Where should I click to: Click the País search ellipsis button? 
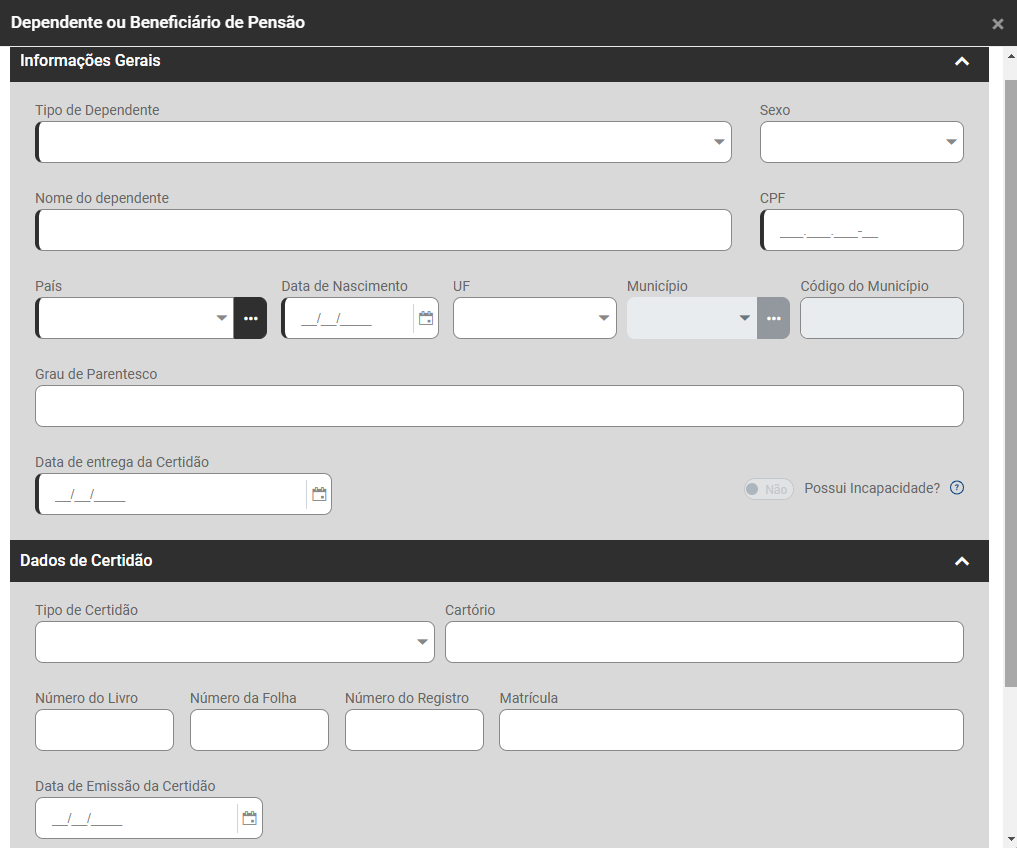click(x=250, y=318)
